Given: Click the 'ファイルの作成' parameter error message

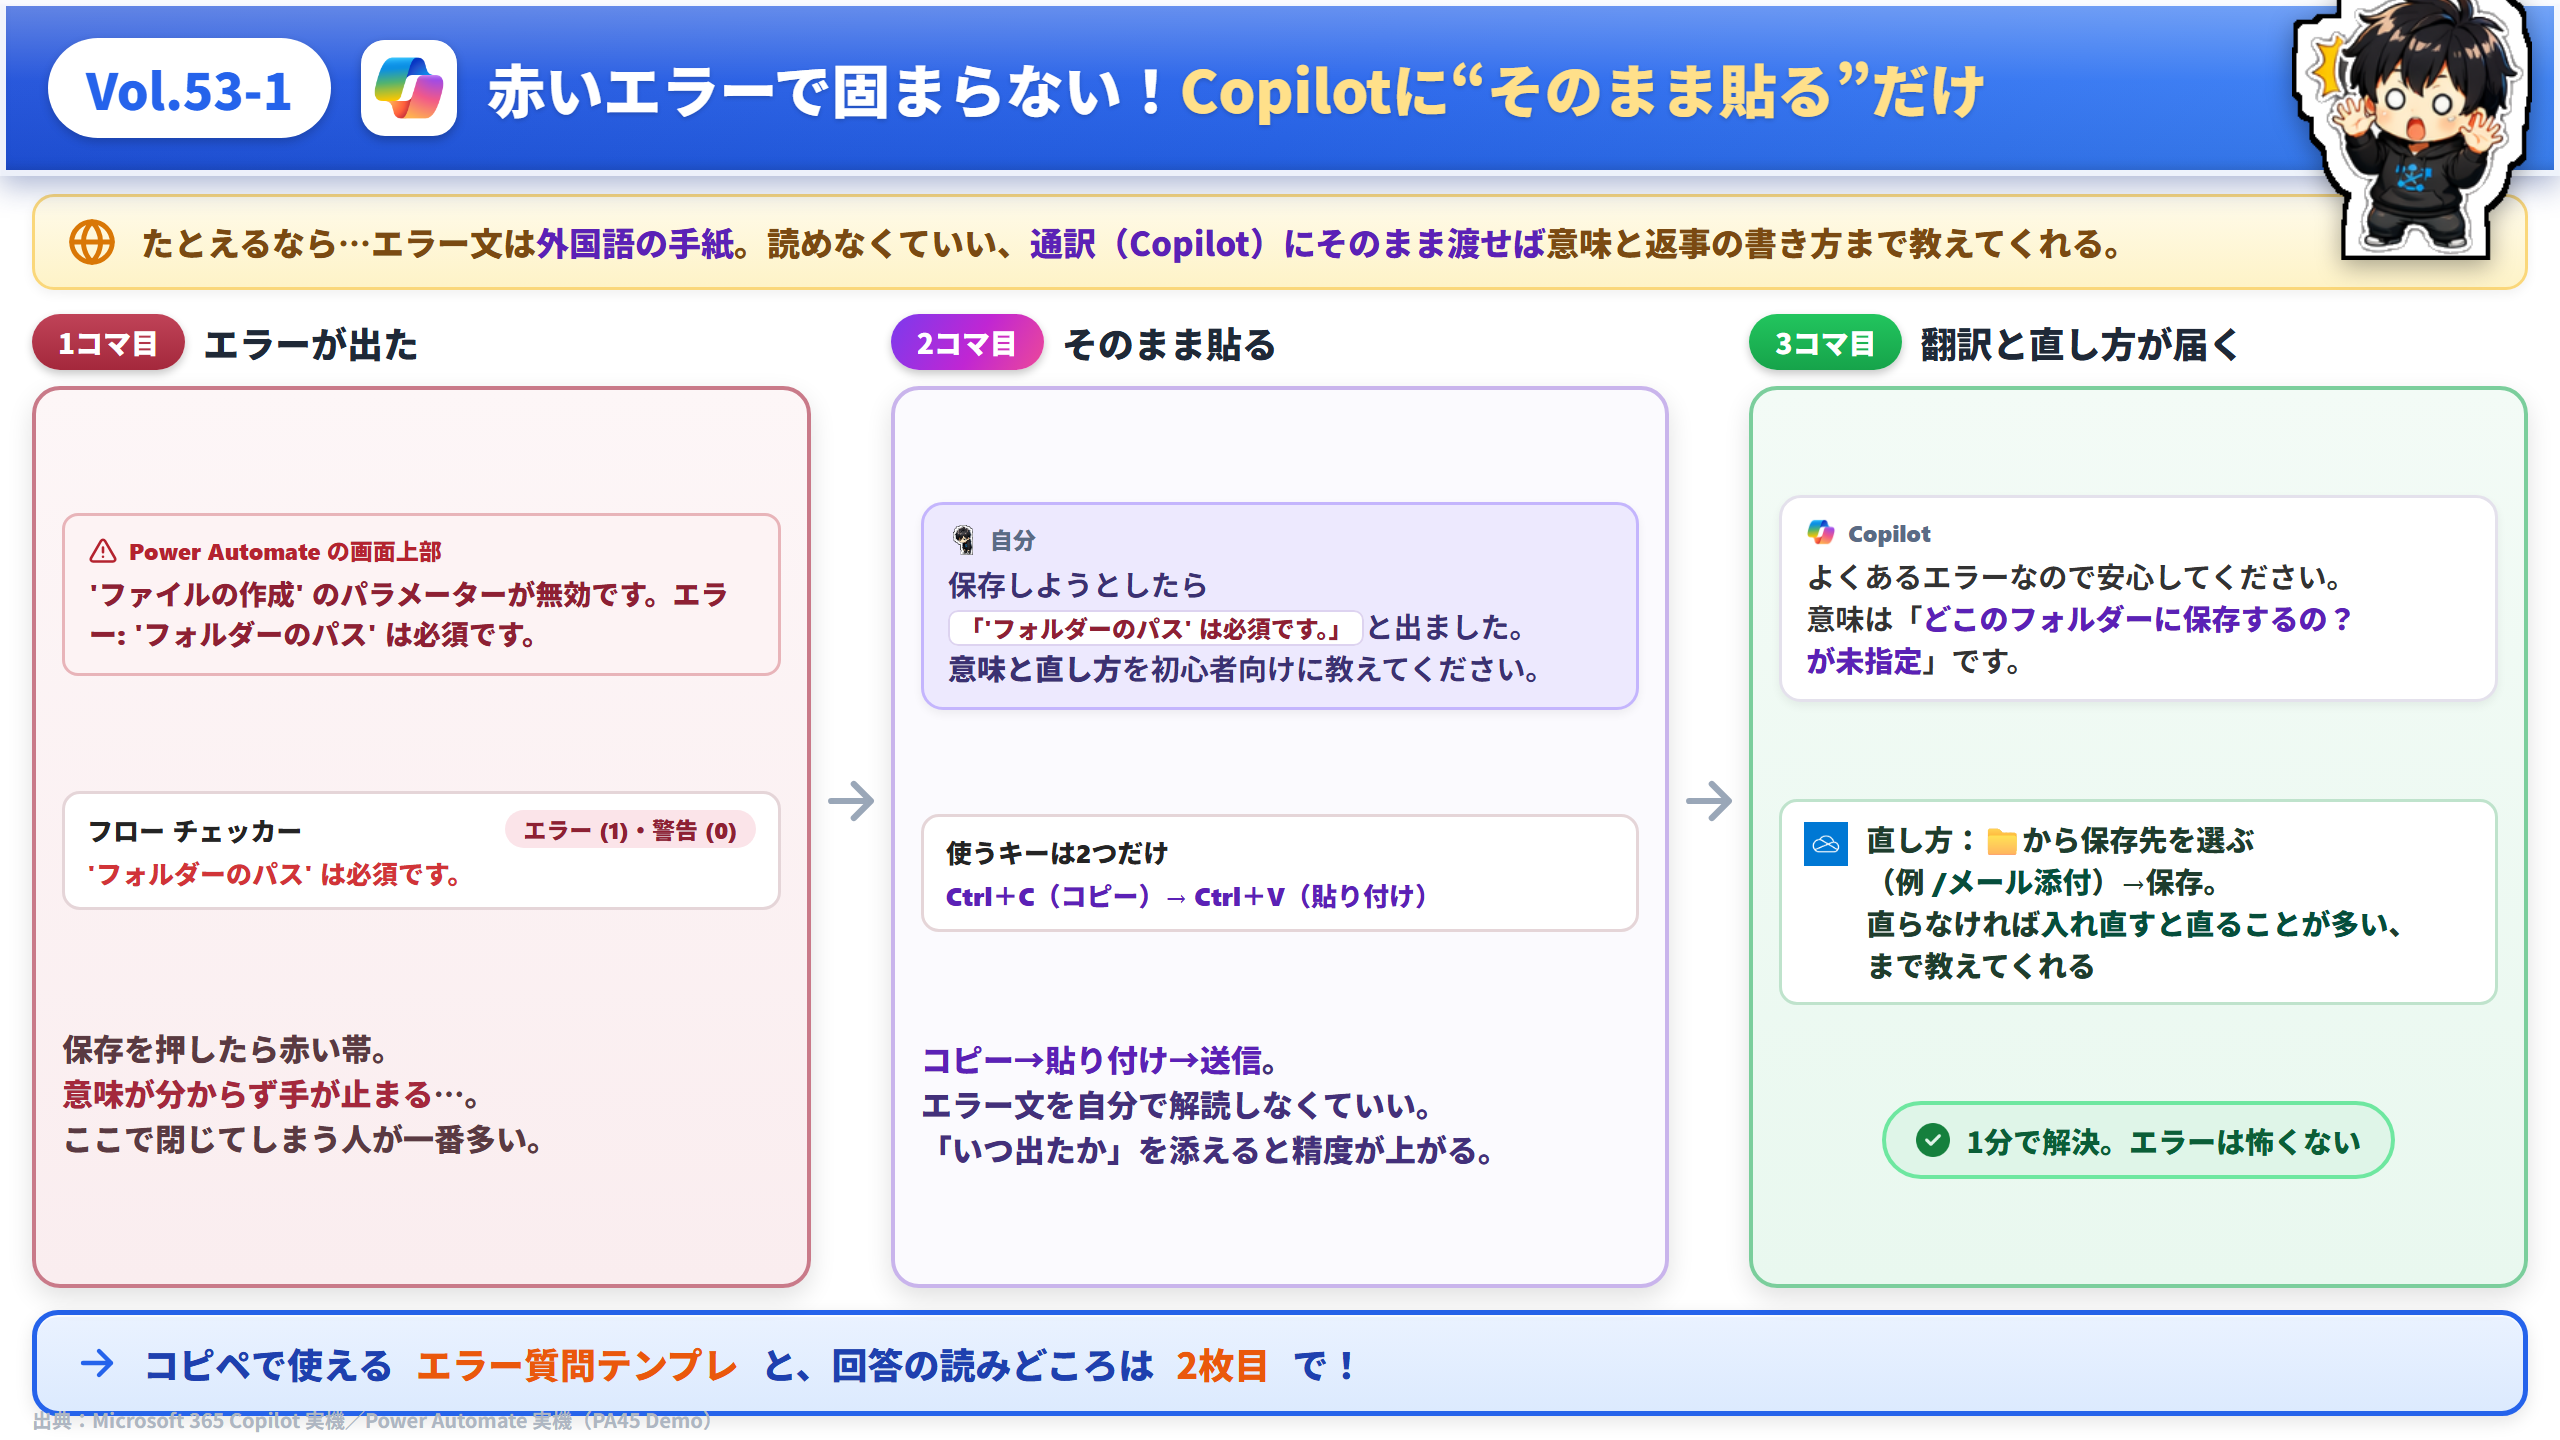Looking at the screenshot, I should click(x=409, y=614).
